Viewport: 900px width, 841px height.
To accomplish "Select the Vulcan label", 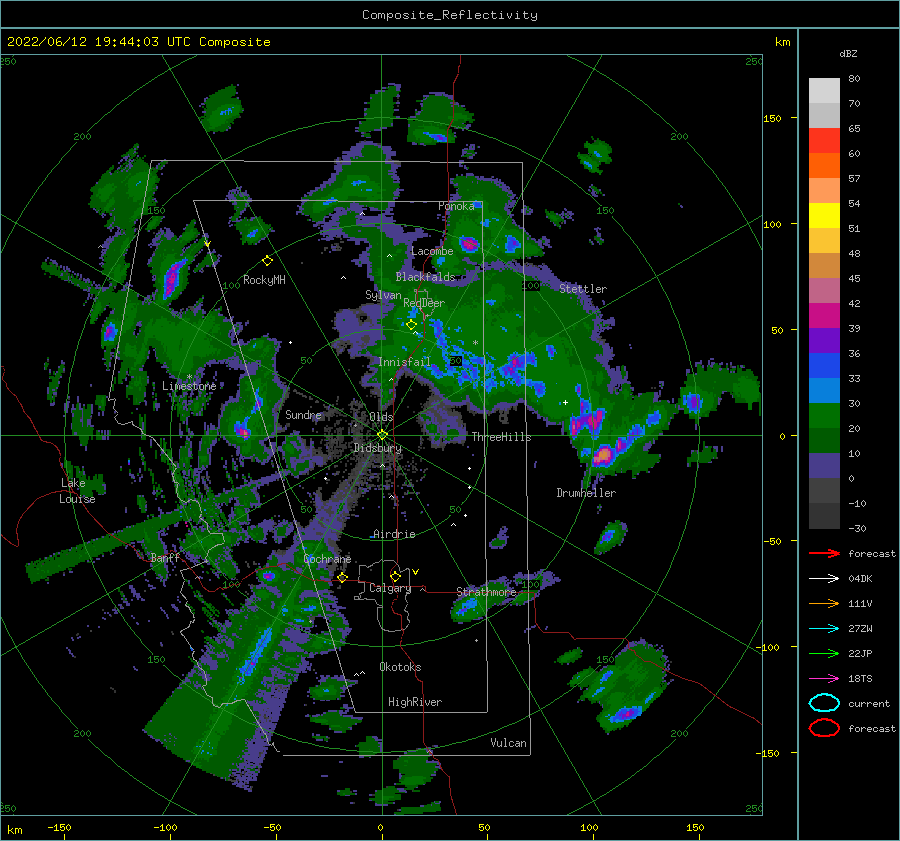I will coord(508,743).
